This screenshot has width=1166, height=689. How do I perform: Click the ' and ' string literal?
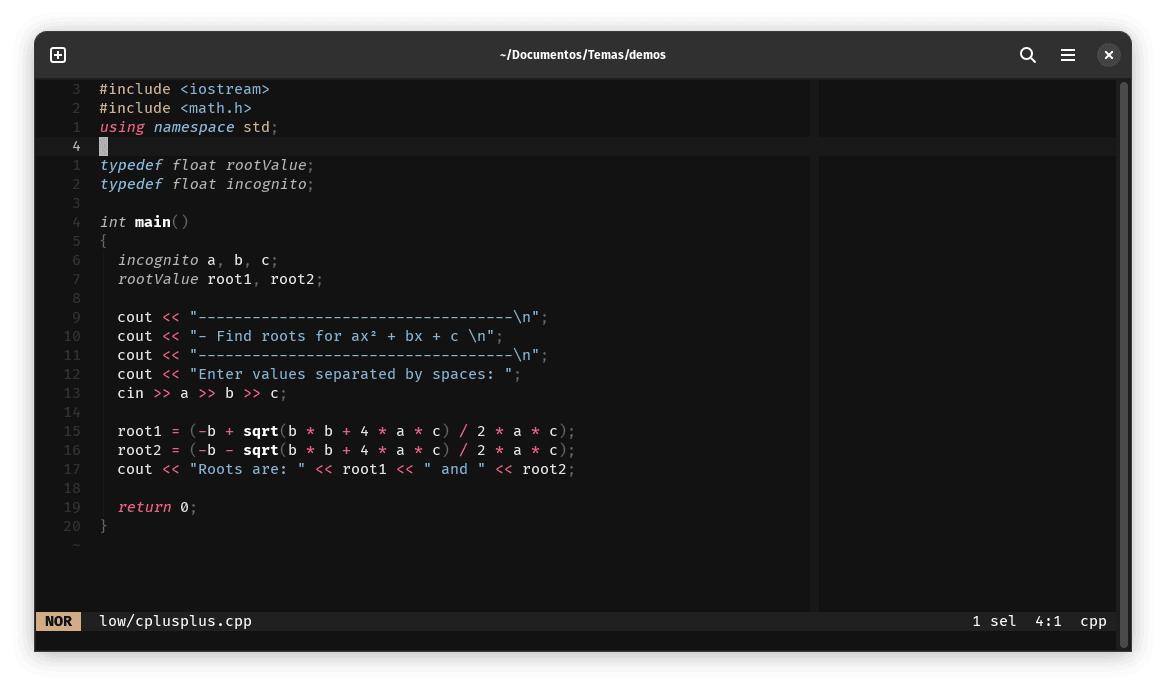(454, 469)
